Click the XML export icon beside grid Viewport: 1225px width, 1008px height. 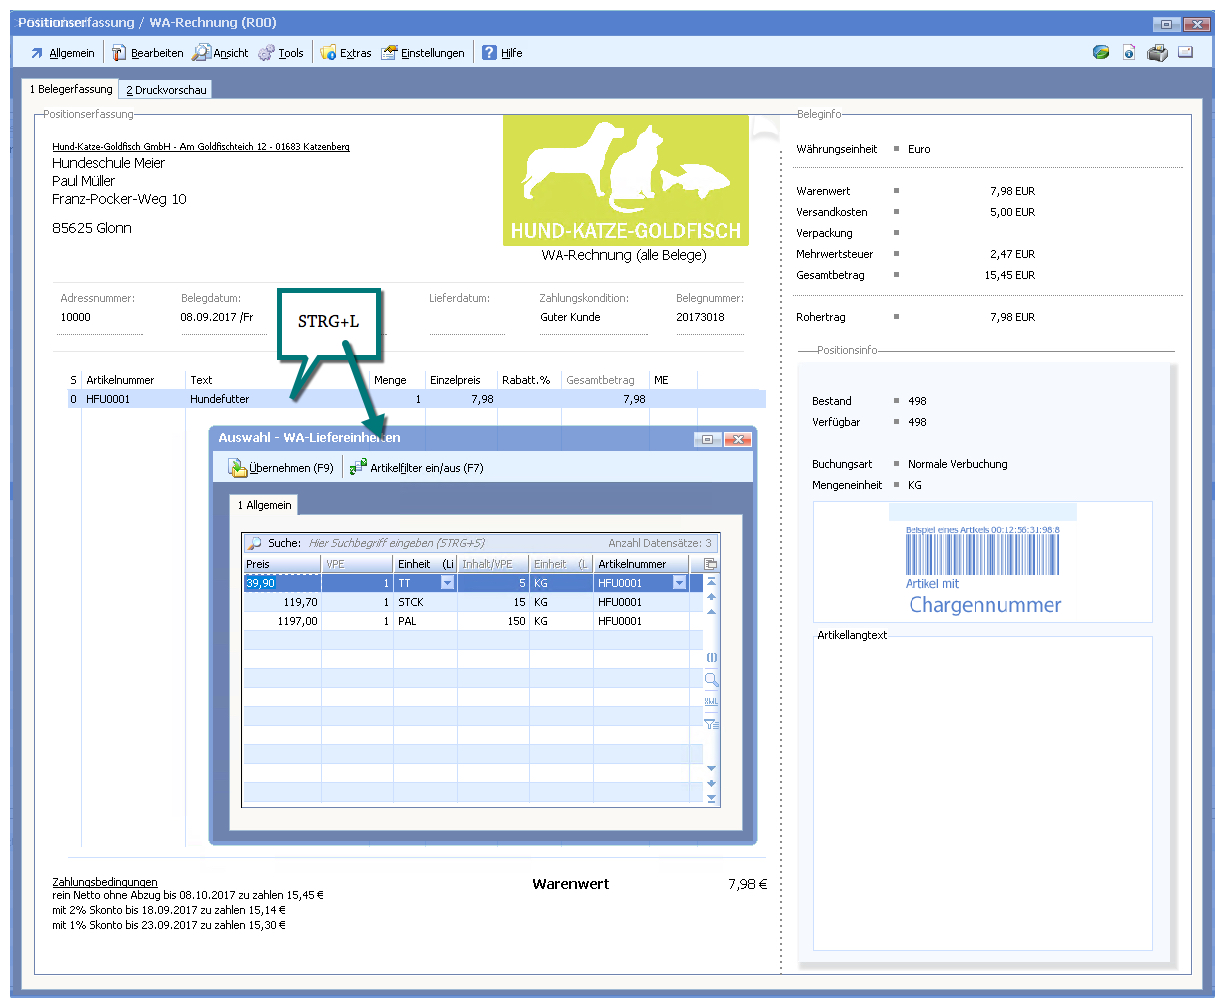(712, 702)
